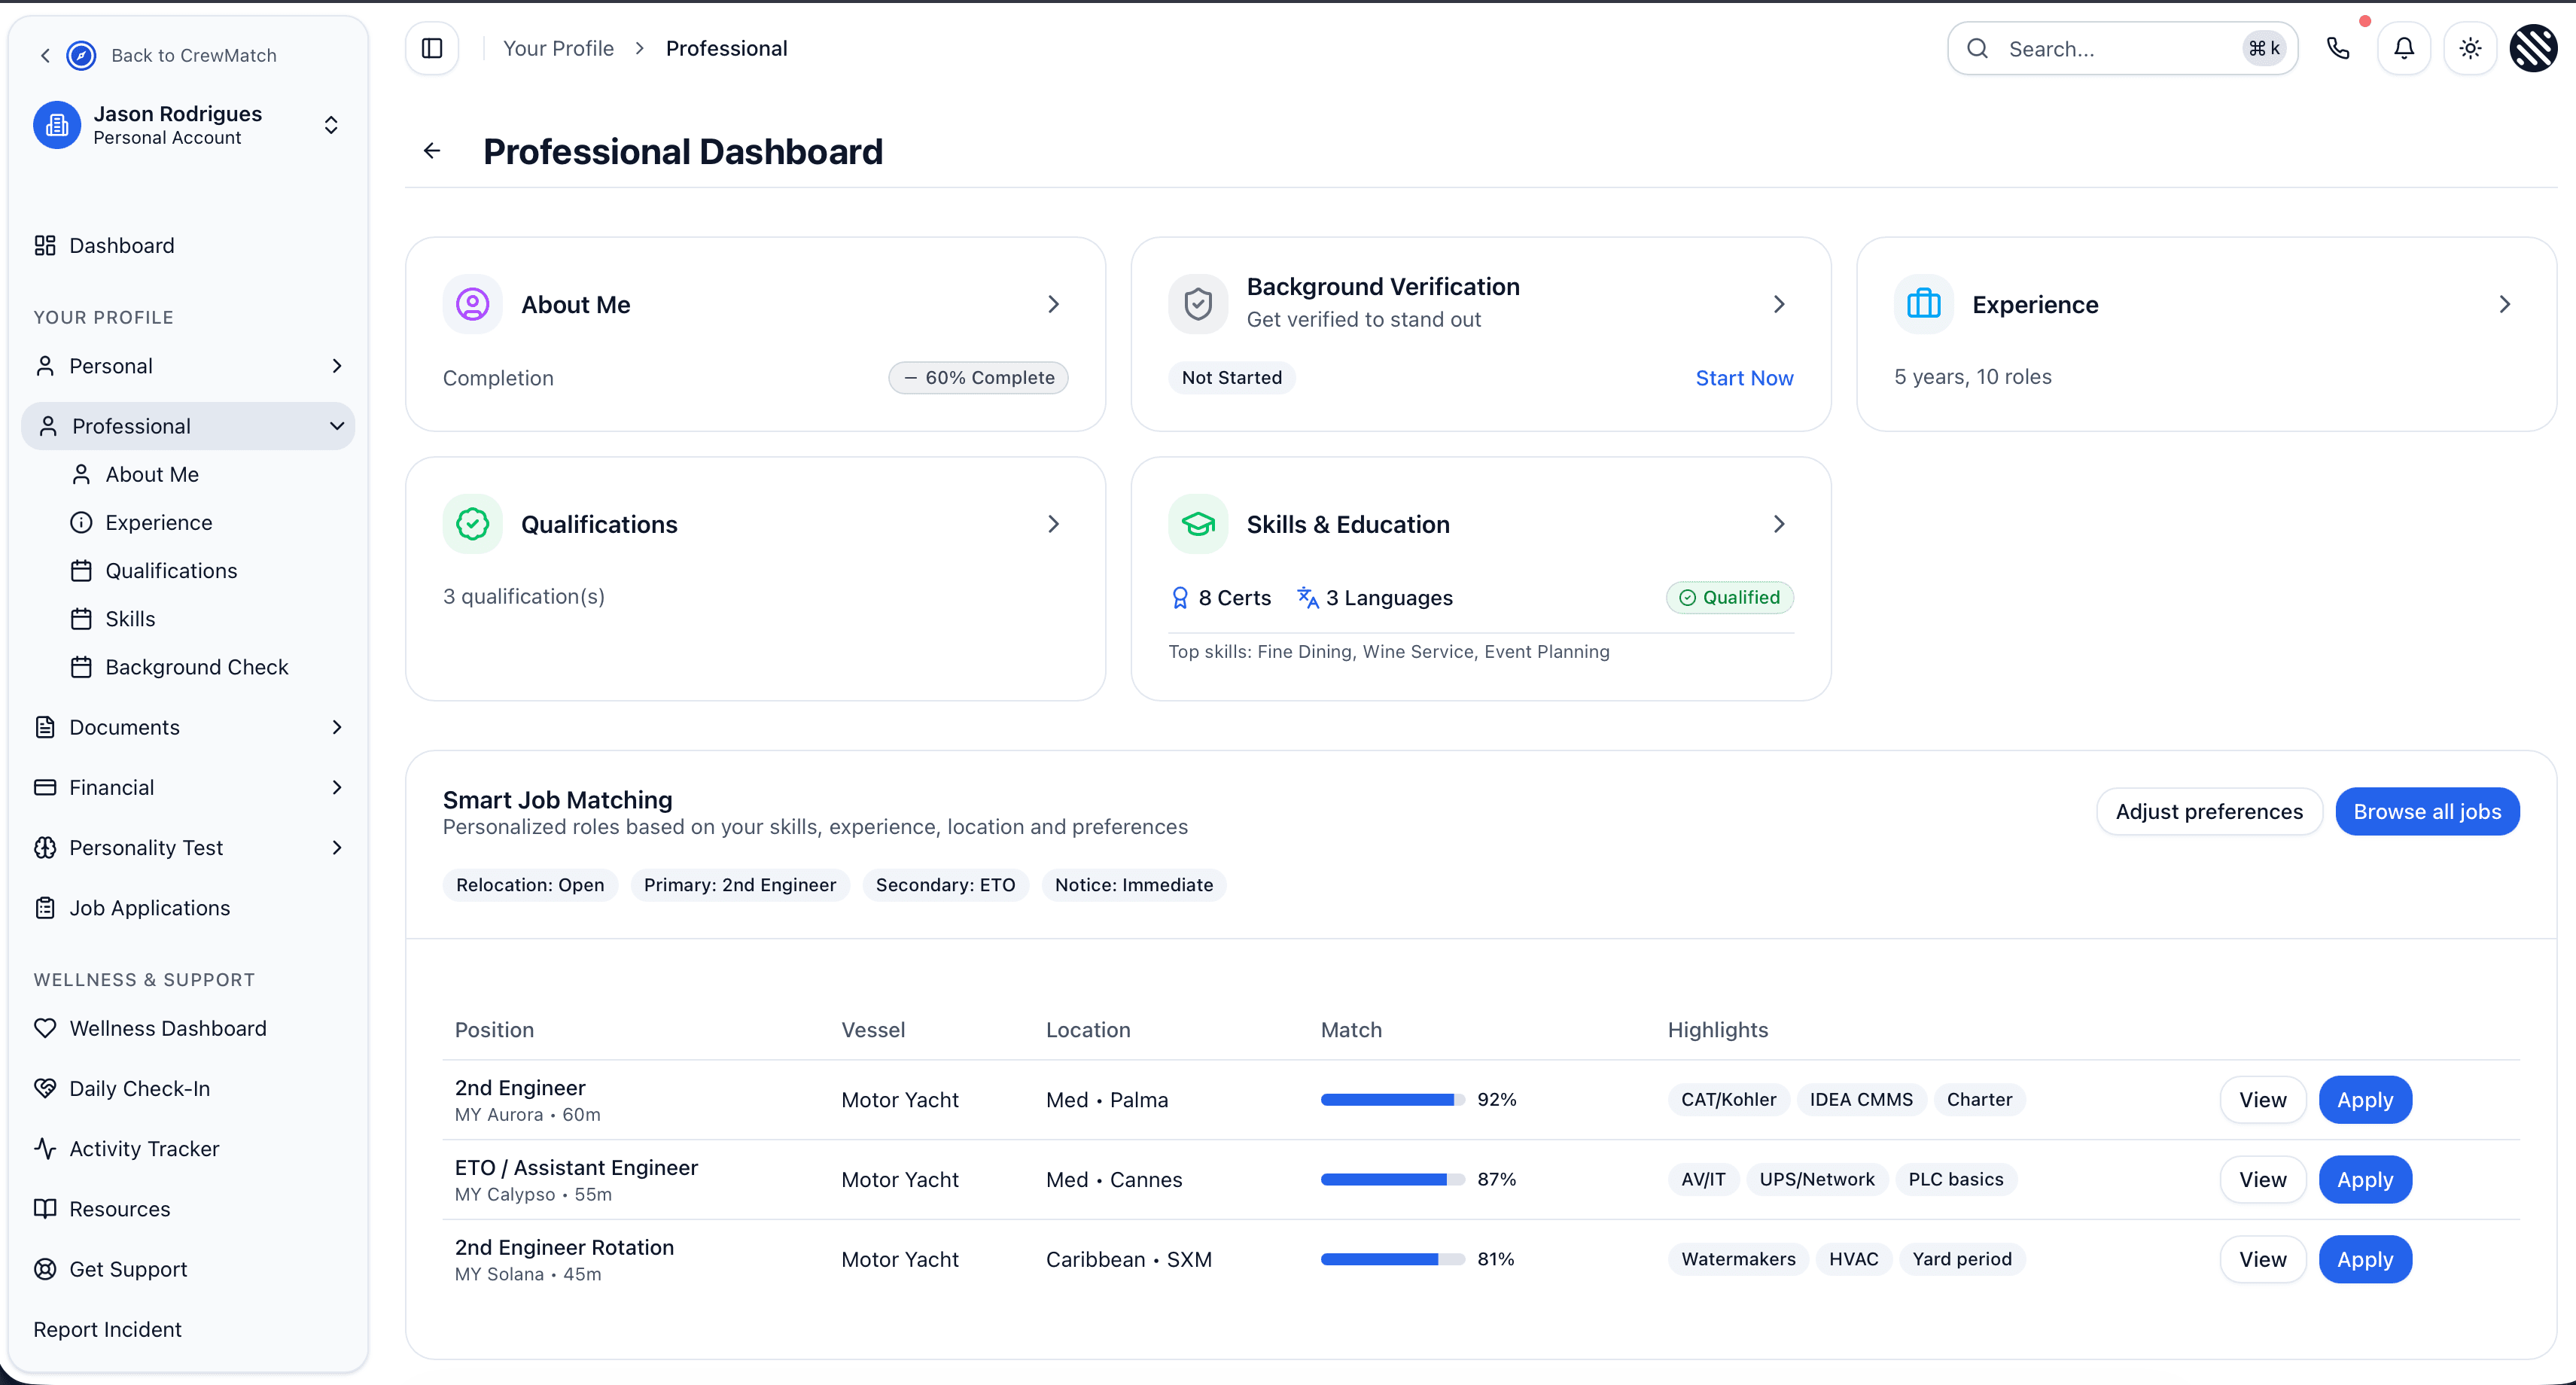Click the Relocation: Open tag
The image size is (2576, 1385).
pyautogui.click(x=530, y=885)
